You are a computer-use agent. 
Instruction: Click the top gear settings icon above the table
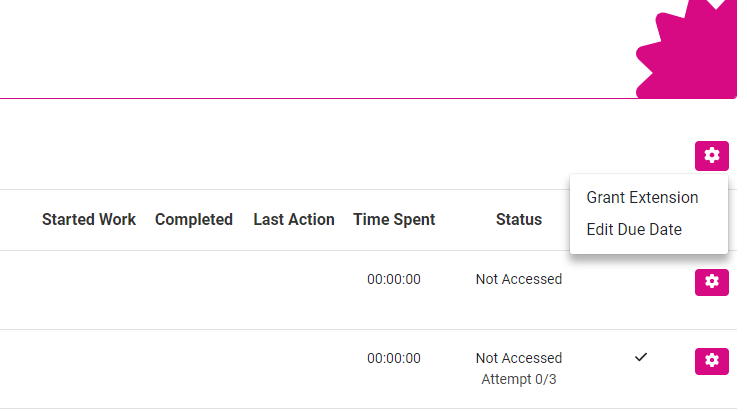tap(711, 156)
